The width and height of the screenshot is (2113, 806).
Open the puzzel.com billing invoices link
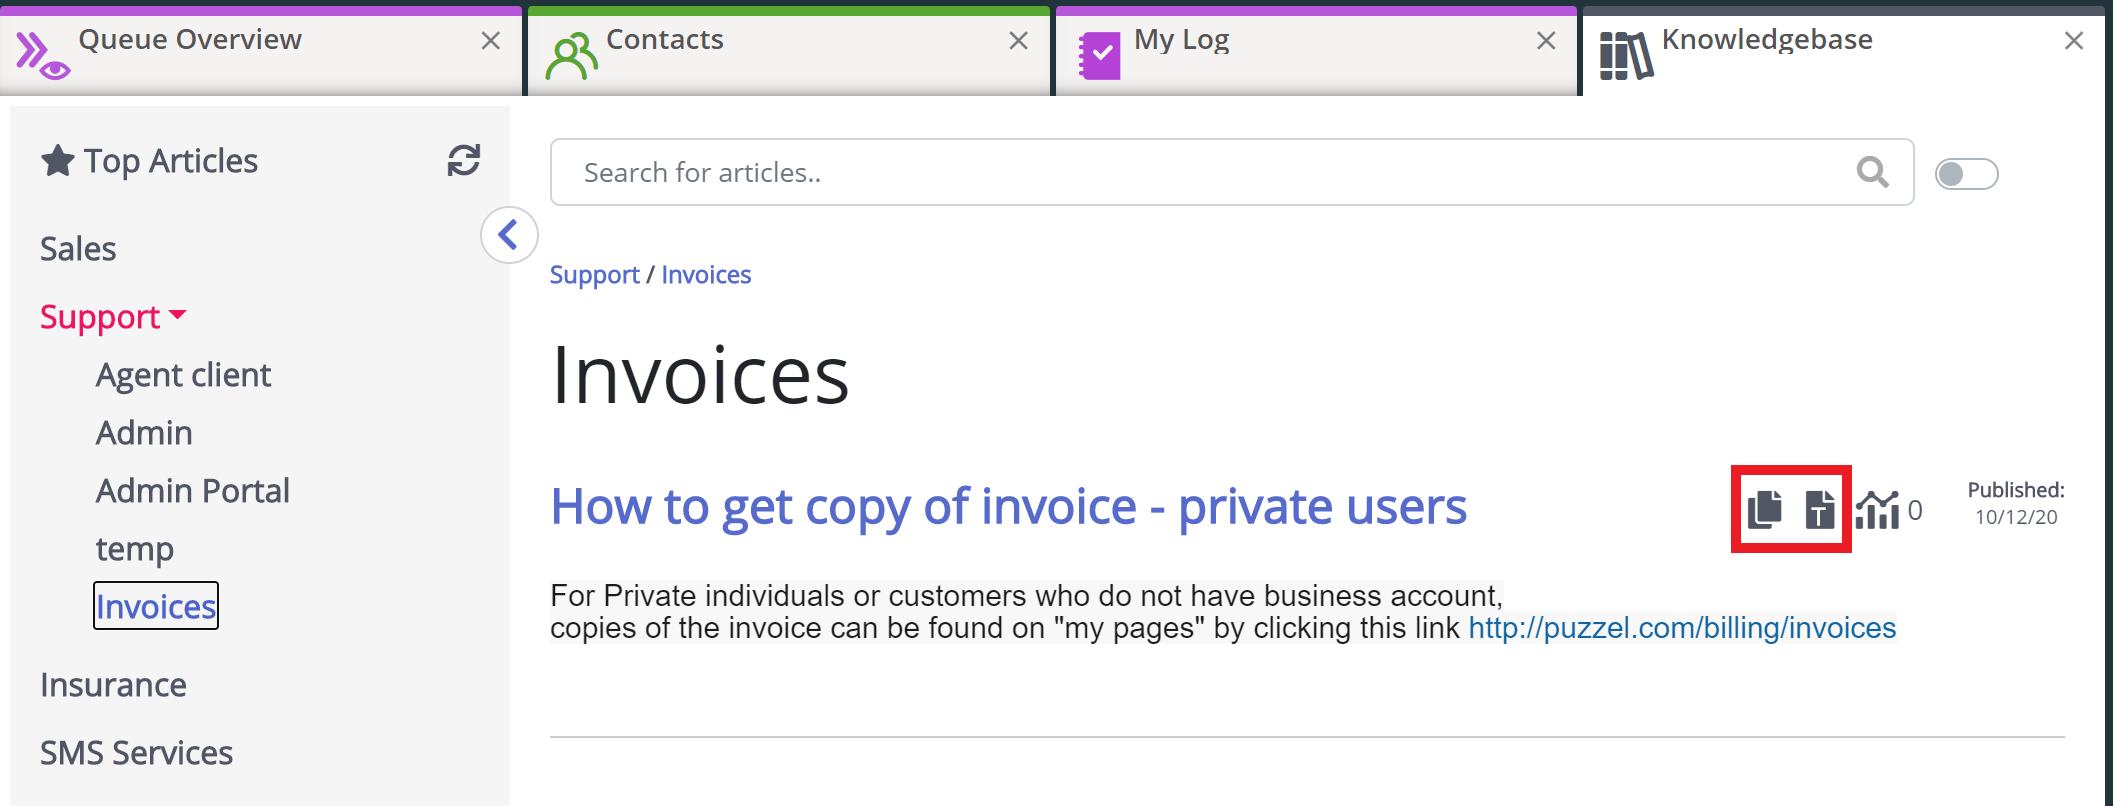coord(1681,628)
